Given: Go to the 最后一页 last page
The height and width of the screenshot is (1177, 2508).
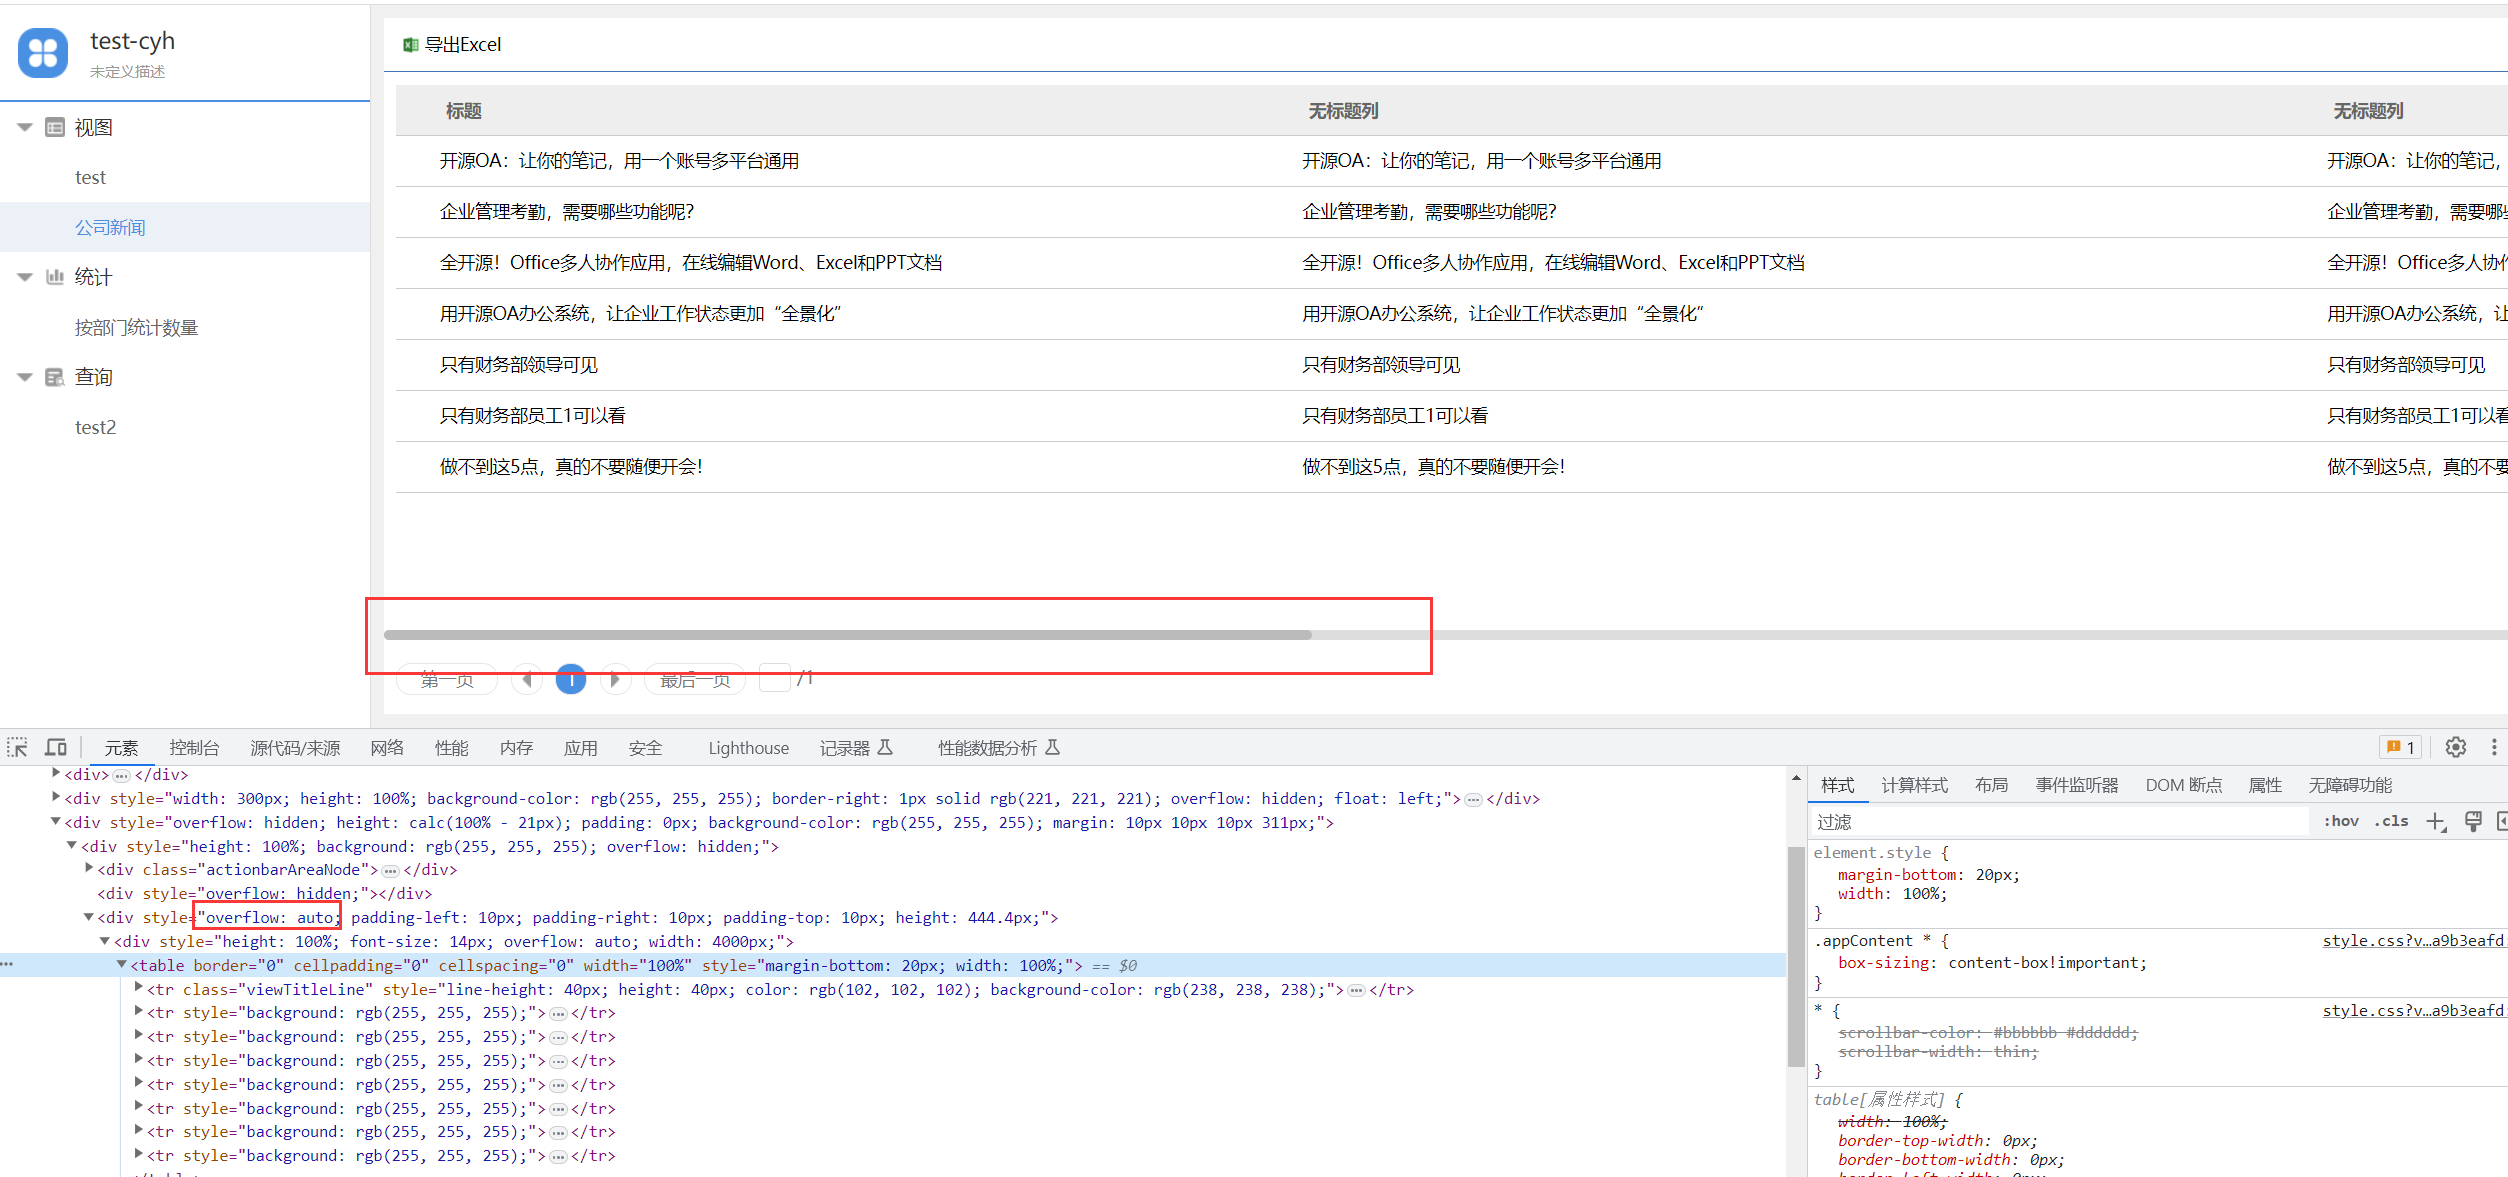Looking at the screenshot, I should click(695, 680).
